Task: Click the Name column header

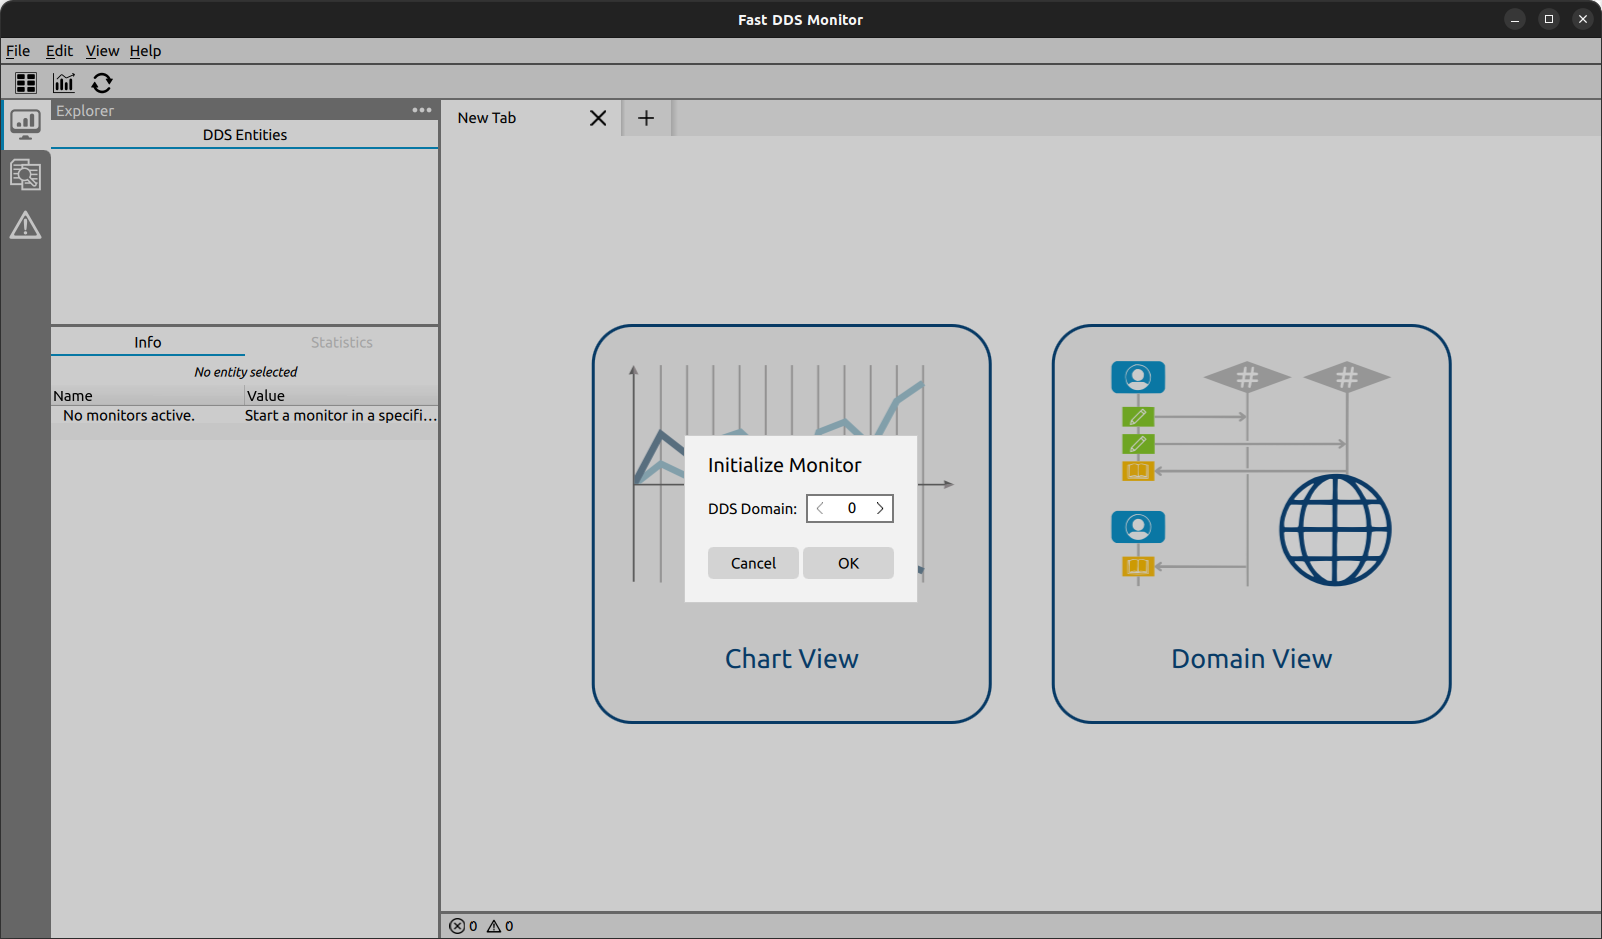Action: pos(148,396)
